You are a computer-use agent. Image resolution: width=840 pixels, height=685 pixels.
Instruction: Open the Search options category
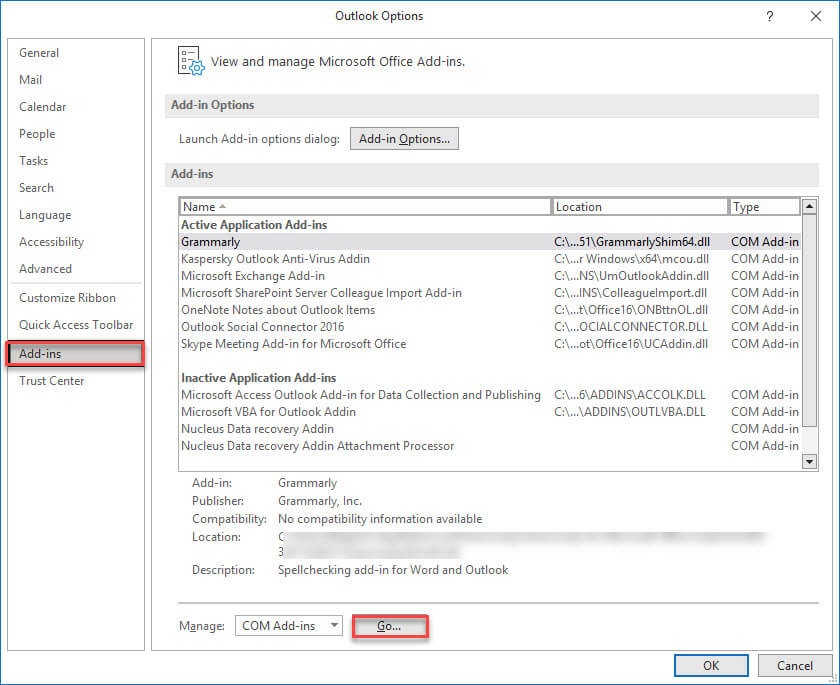(x=36, y=187)
